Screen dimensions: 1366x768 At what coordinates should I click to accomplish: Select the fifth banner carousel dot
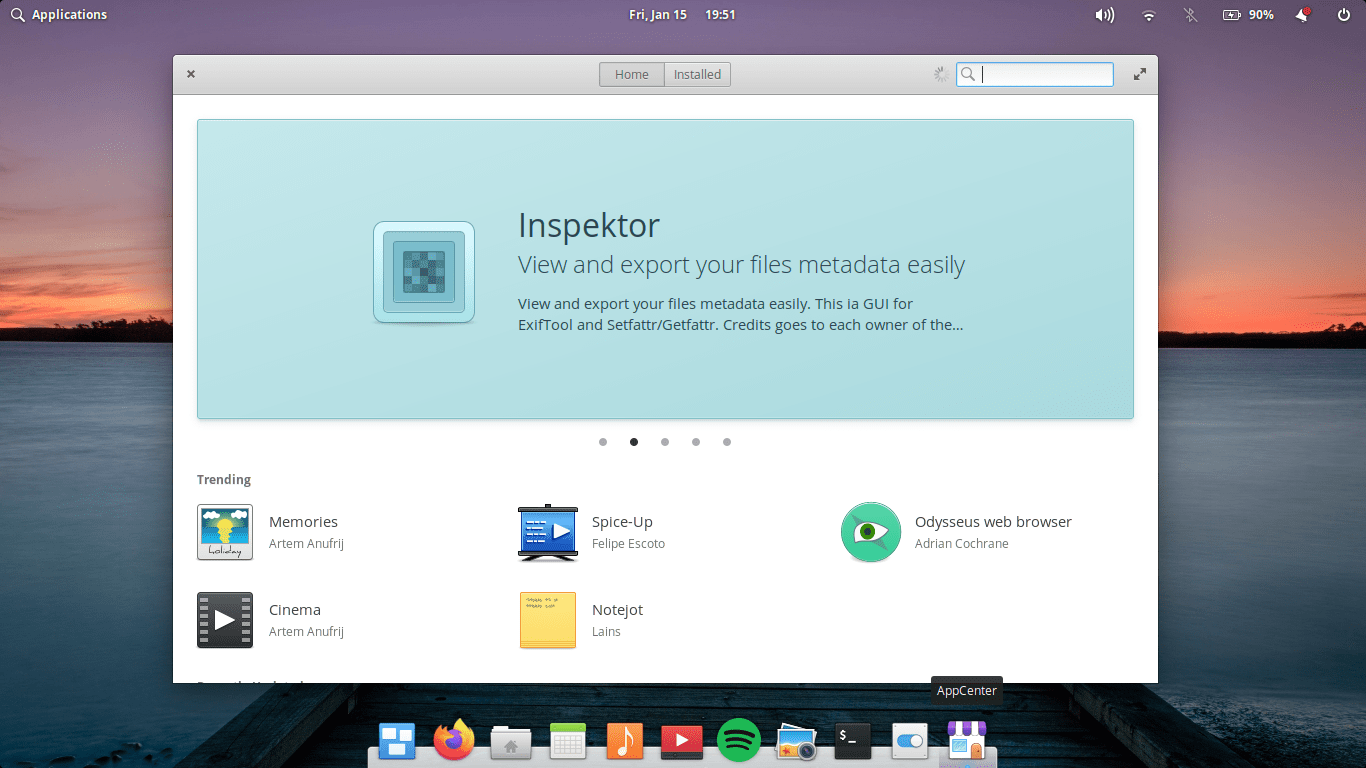pyautogui.click(x=727, y=442)
